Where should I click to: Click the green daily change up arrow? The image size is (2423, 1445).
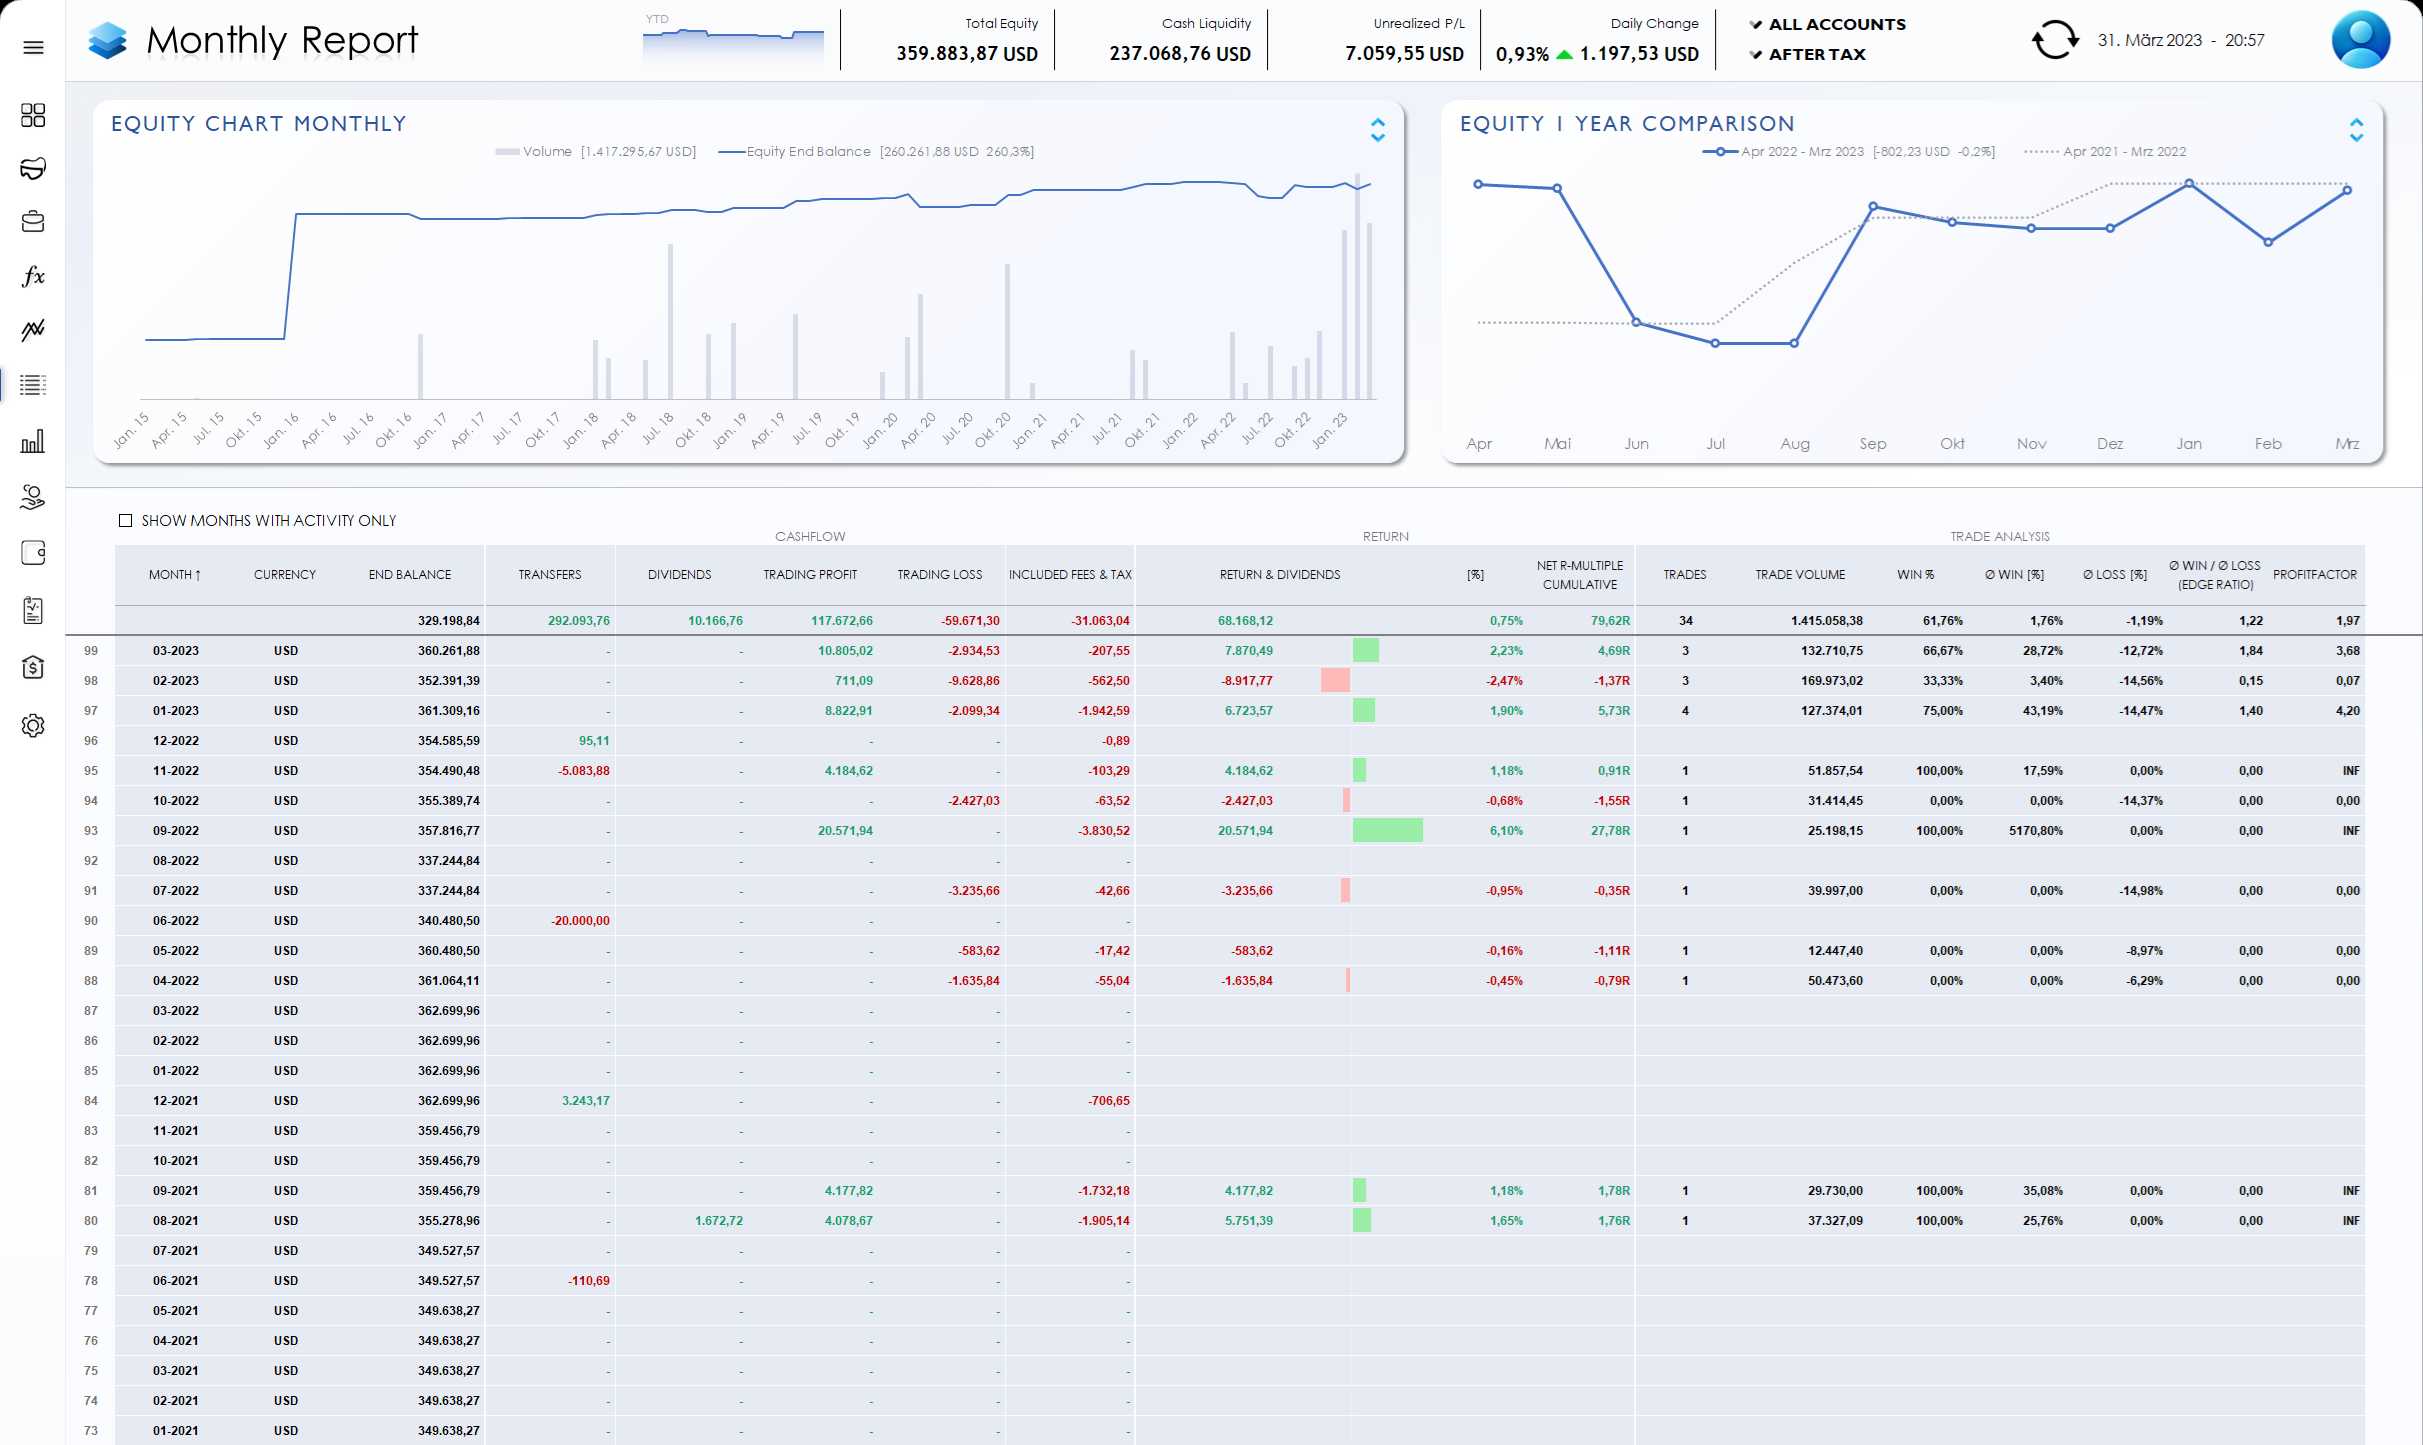(1565, 54)
